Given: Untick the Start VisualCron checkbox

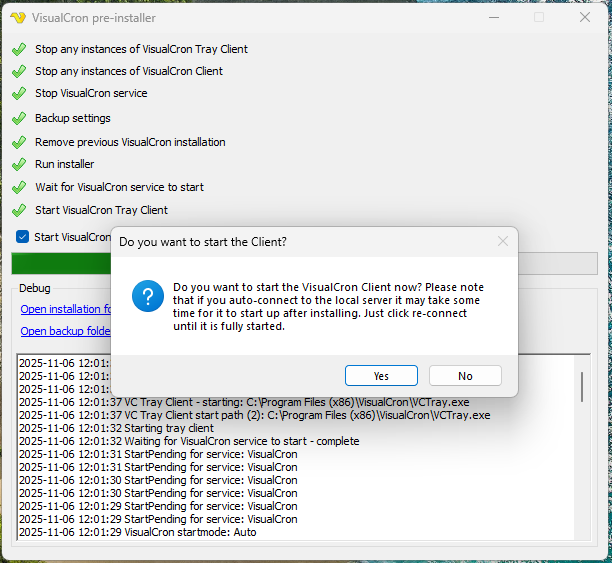Looking at the screenshot, I should point(22,237).
